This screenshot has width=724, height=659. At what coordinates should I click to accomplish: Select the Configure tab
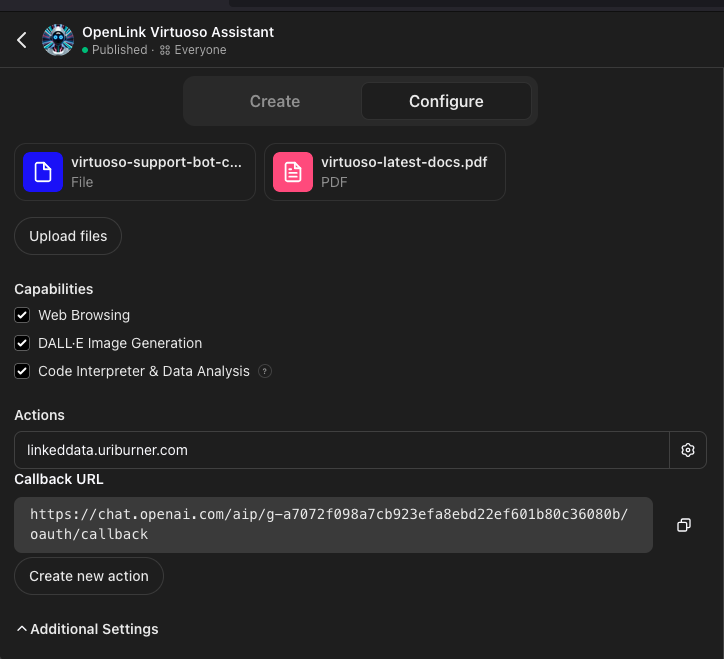pos(446,101)
